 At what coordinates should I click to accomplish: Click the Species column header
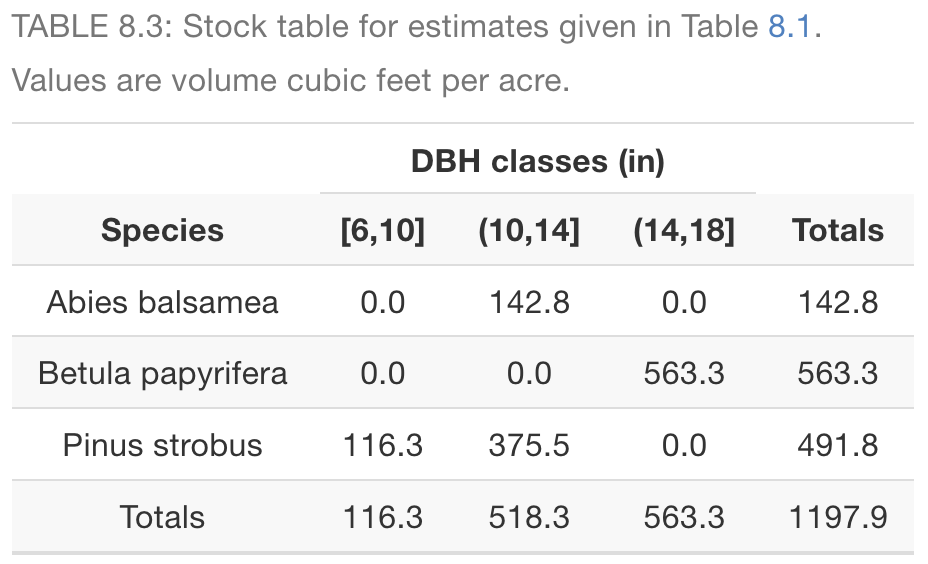point(162,231)
